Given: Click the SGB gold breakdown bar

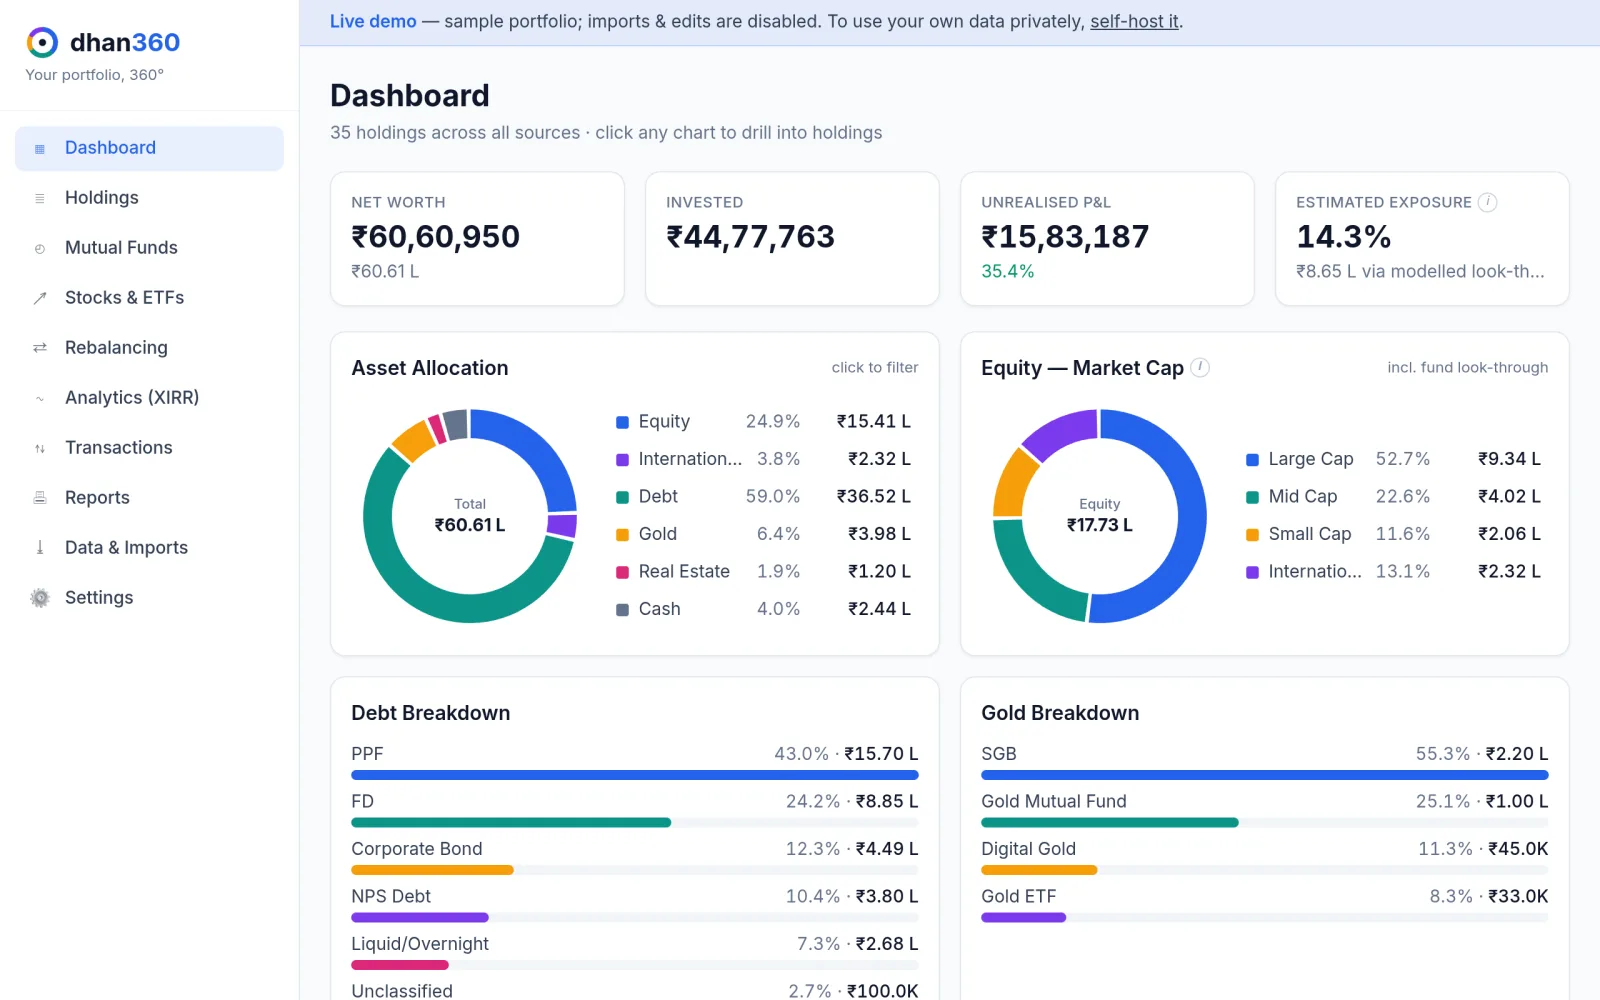Looking at the screenshot, I should click(1265, 775).
